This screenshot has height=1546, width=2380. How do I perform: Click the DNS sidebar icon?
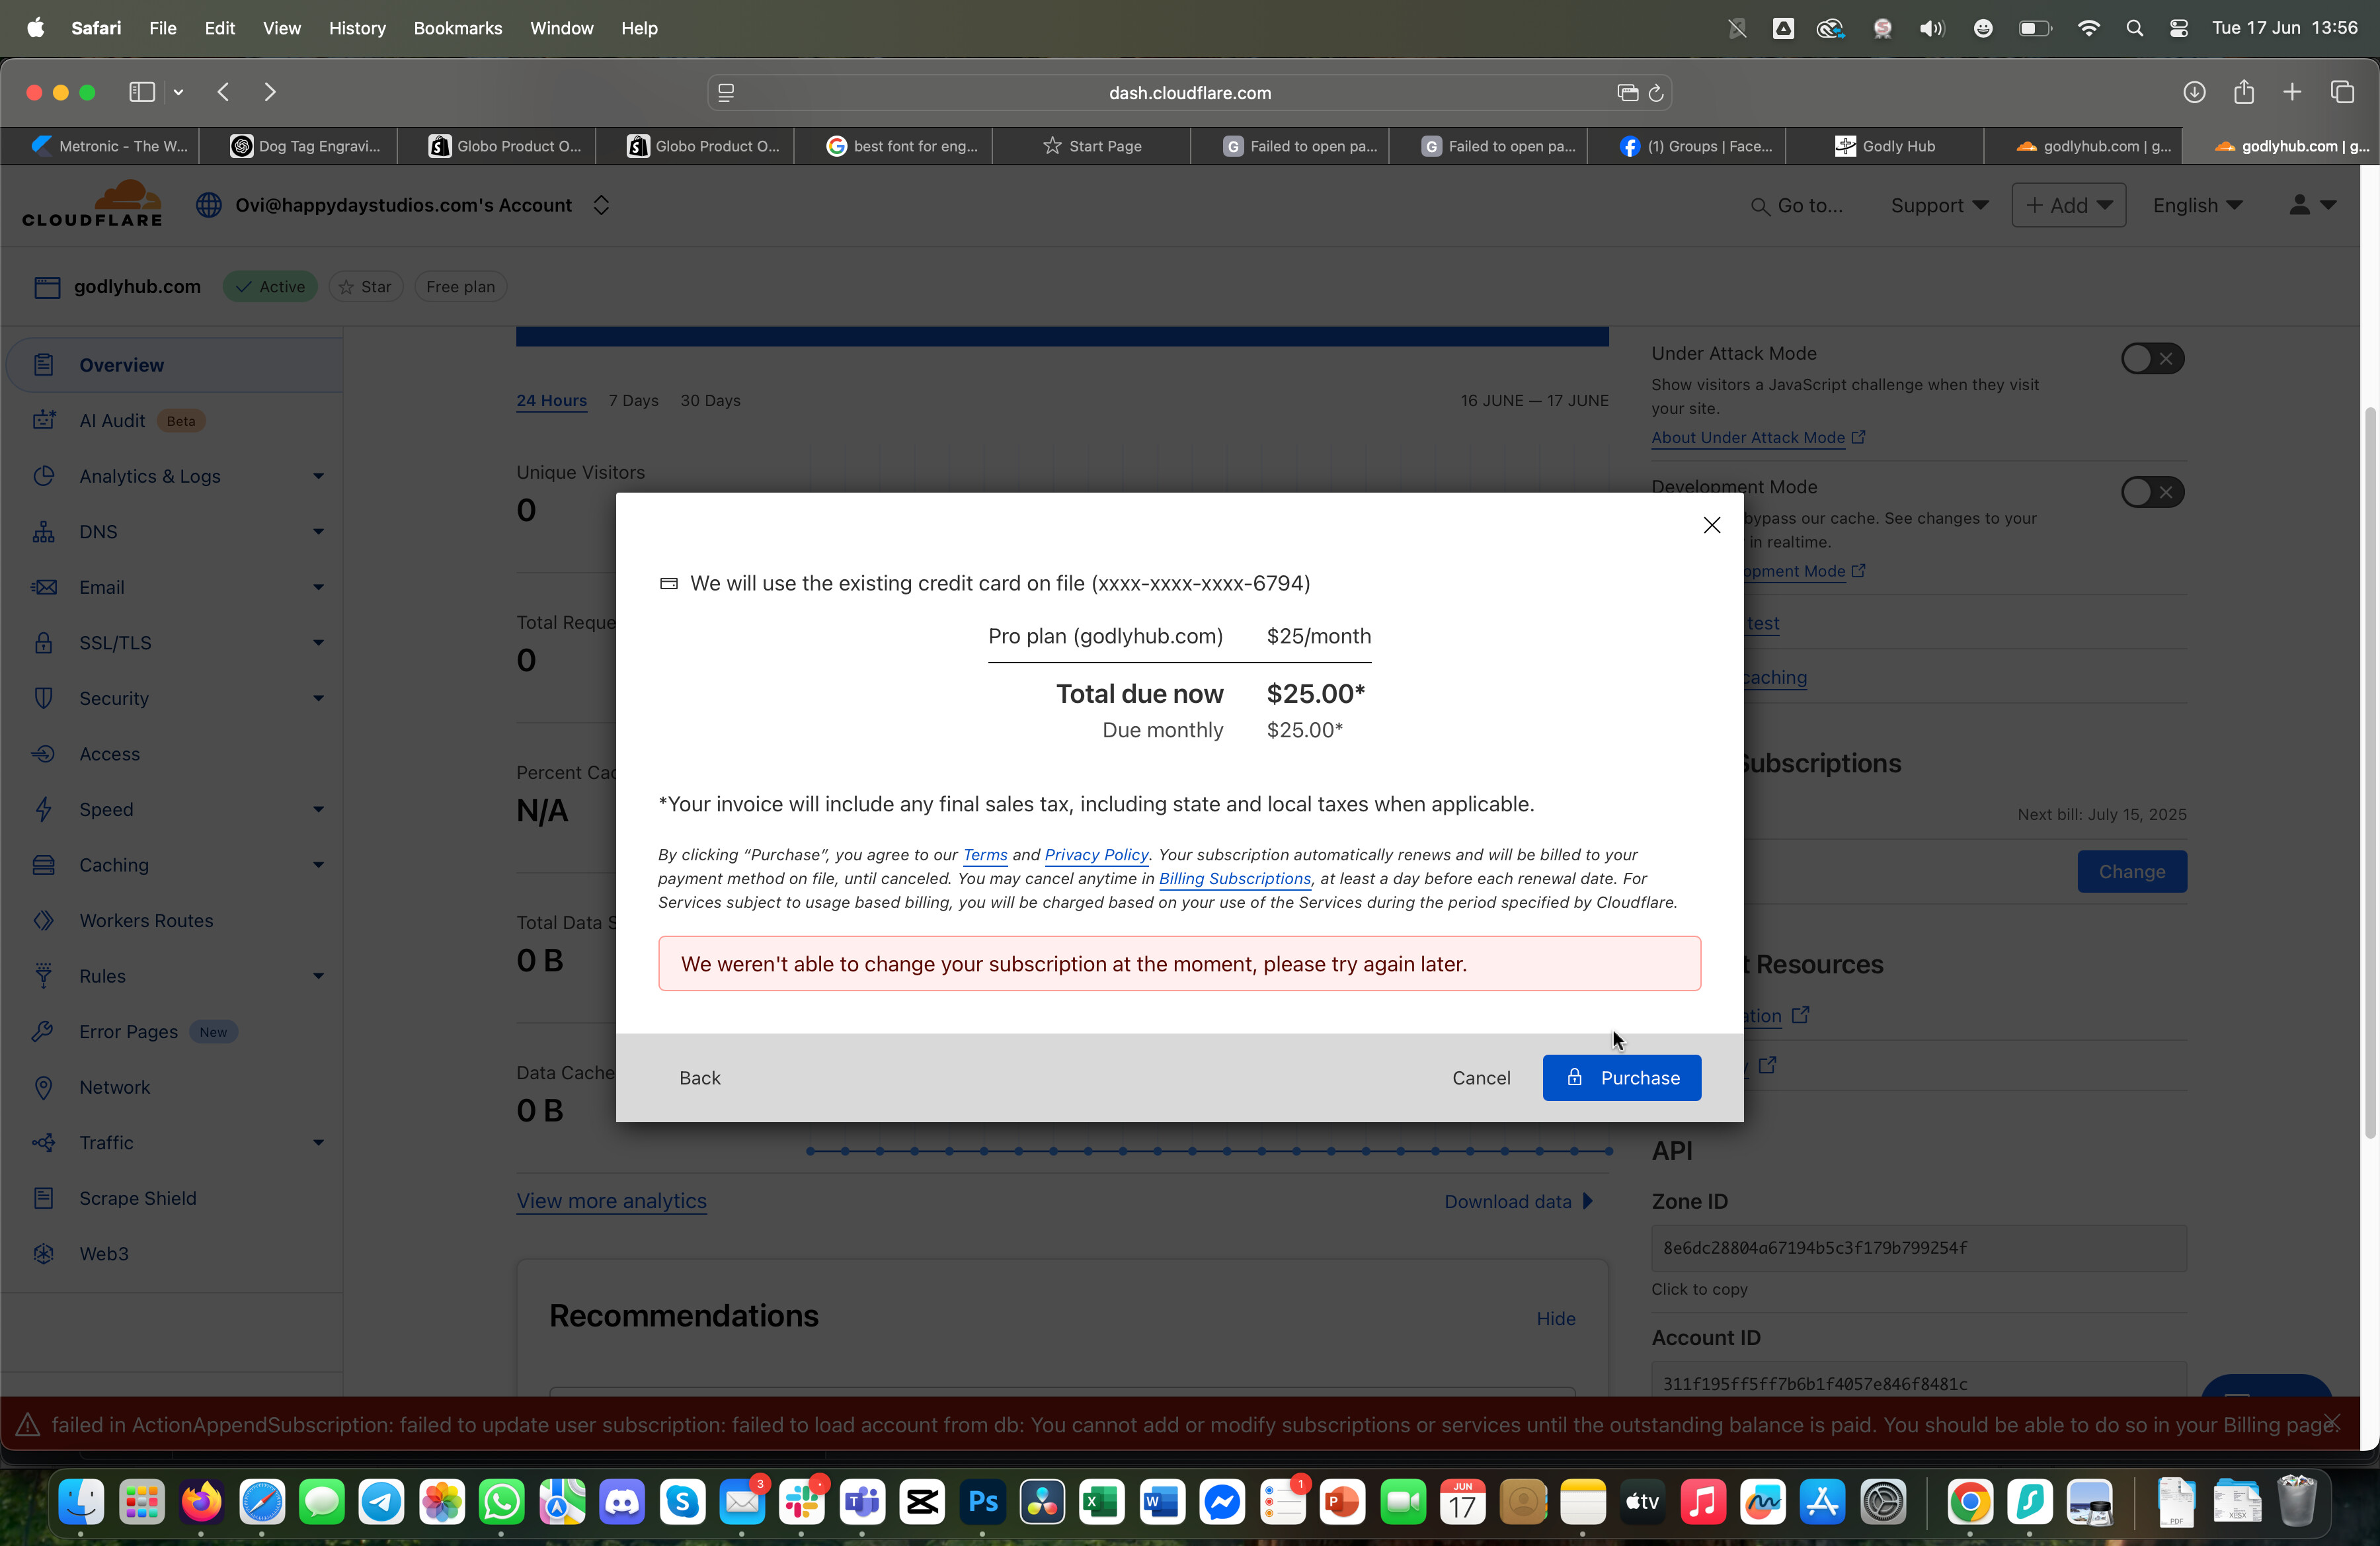(x=43, y=531)
